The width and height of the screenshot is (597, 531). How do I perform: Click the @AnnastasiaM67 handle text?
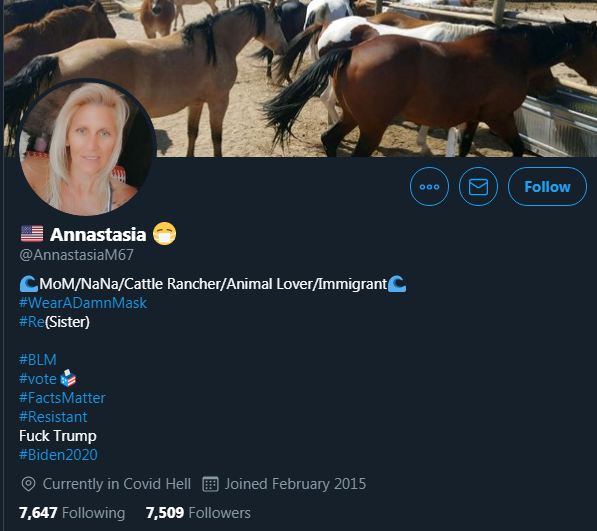tap(77, 255)
